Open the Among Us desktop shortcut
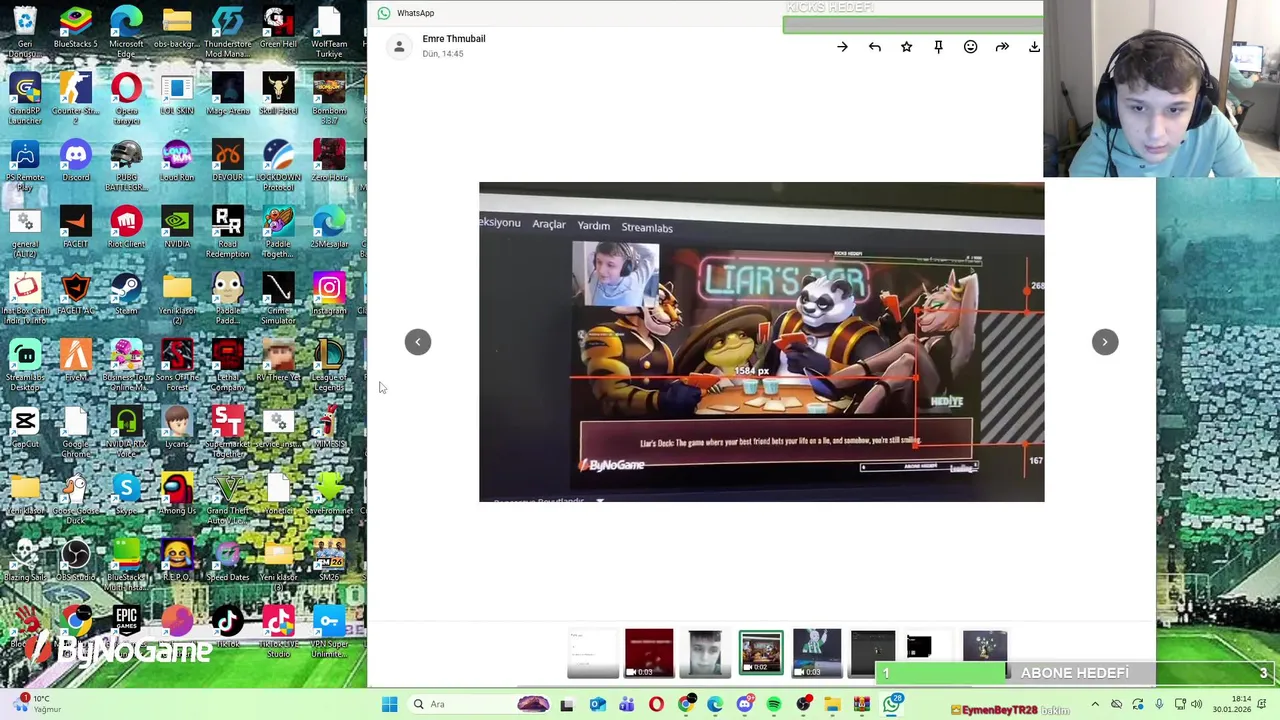The height and width of the screenshot is (720, 1280). [177, 495]
